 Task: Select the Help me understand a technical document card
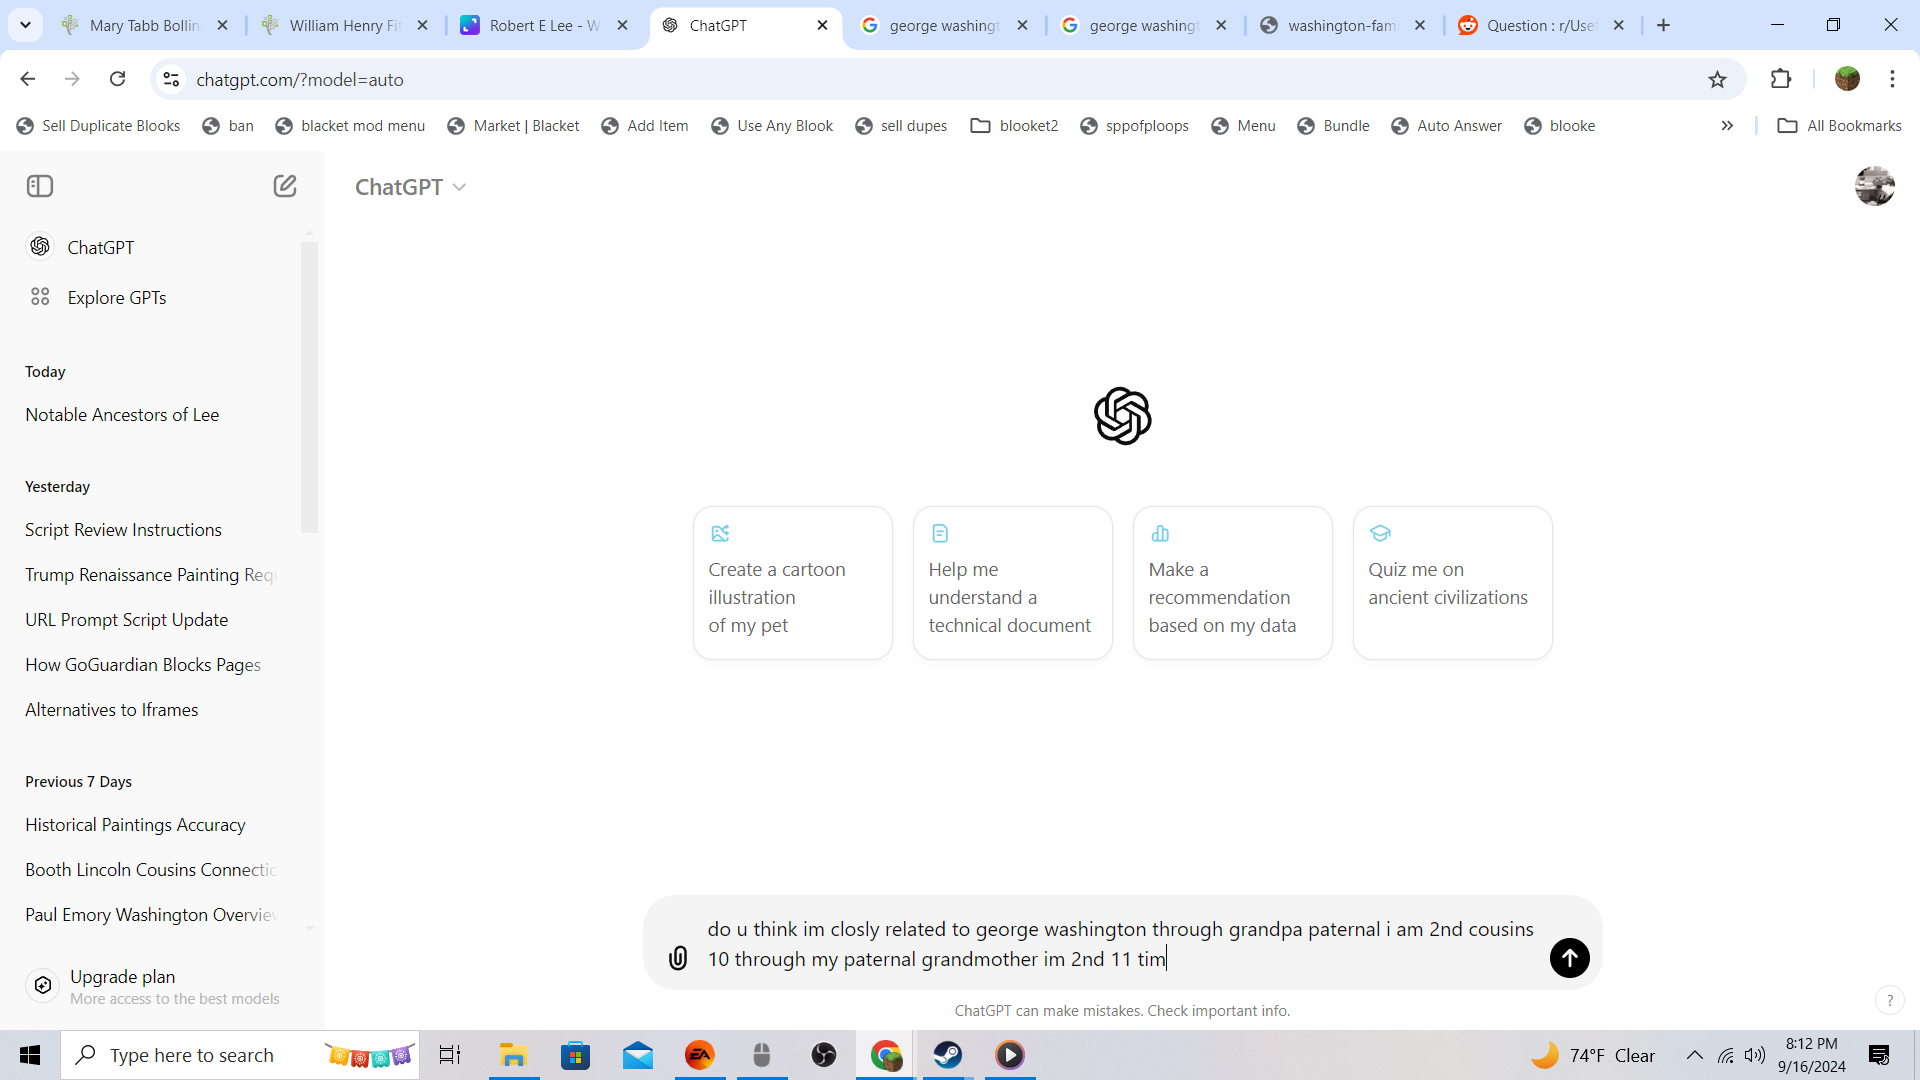pyautogui.click(x=1013, y=583)
